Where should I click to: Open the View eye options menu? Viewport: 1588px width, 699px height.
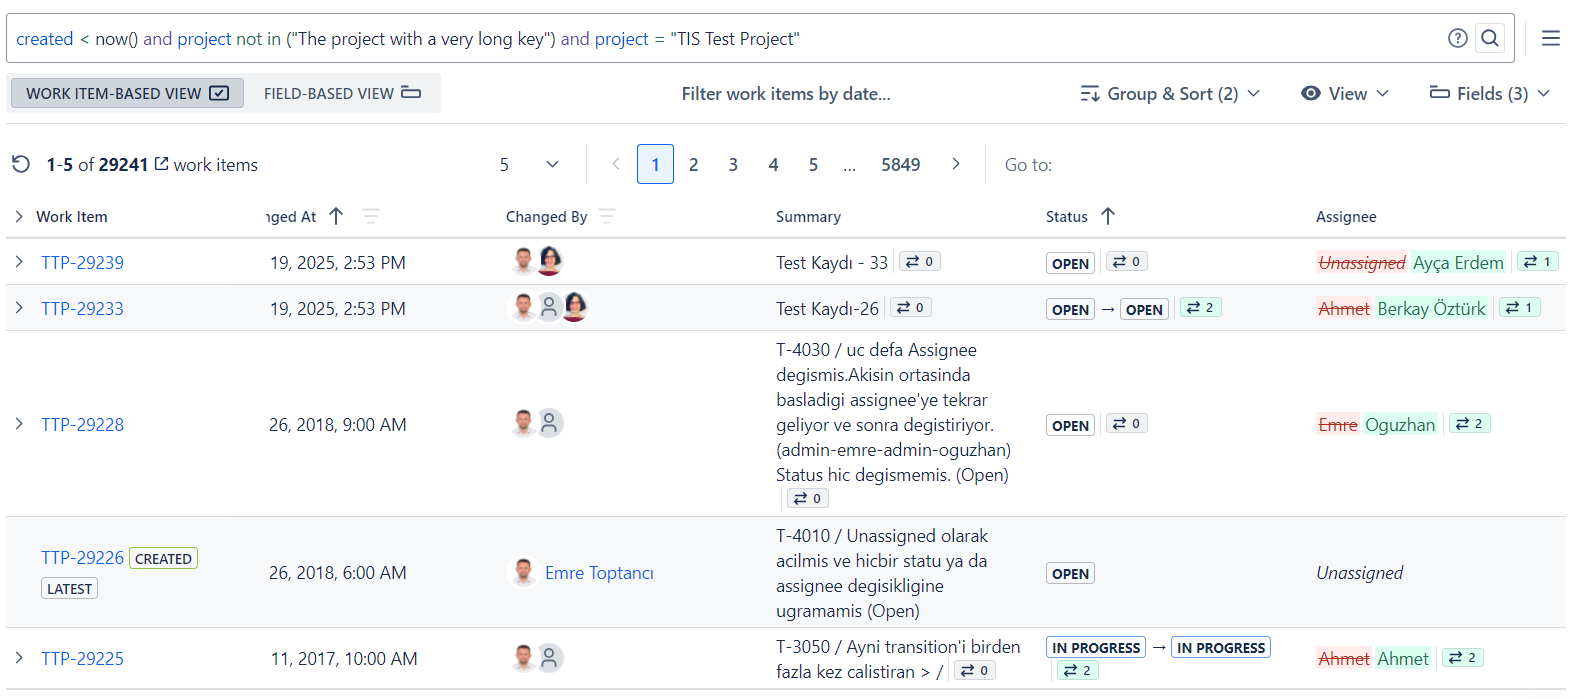(1344, 93)
